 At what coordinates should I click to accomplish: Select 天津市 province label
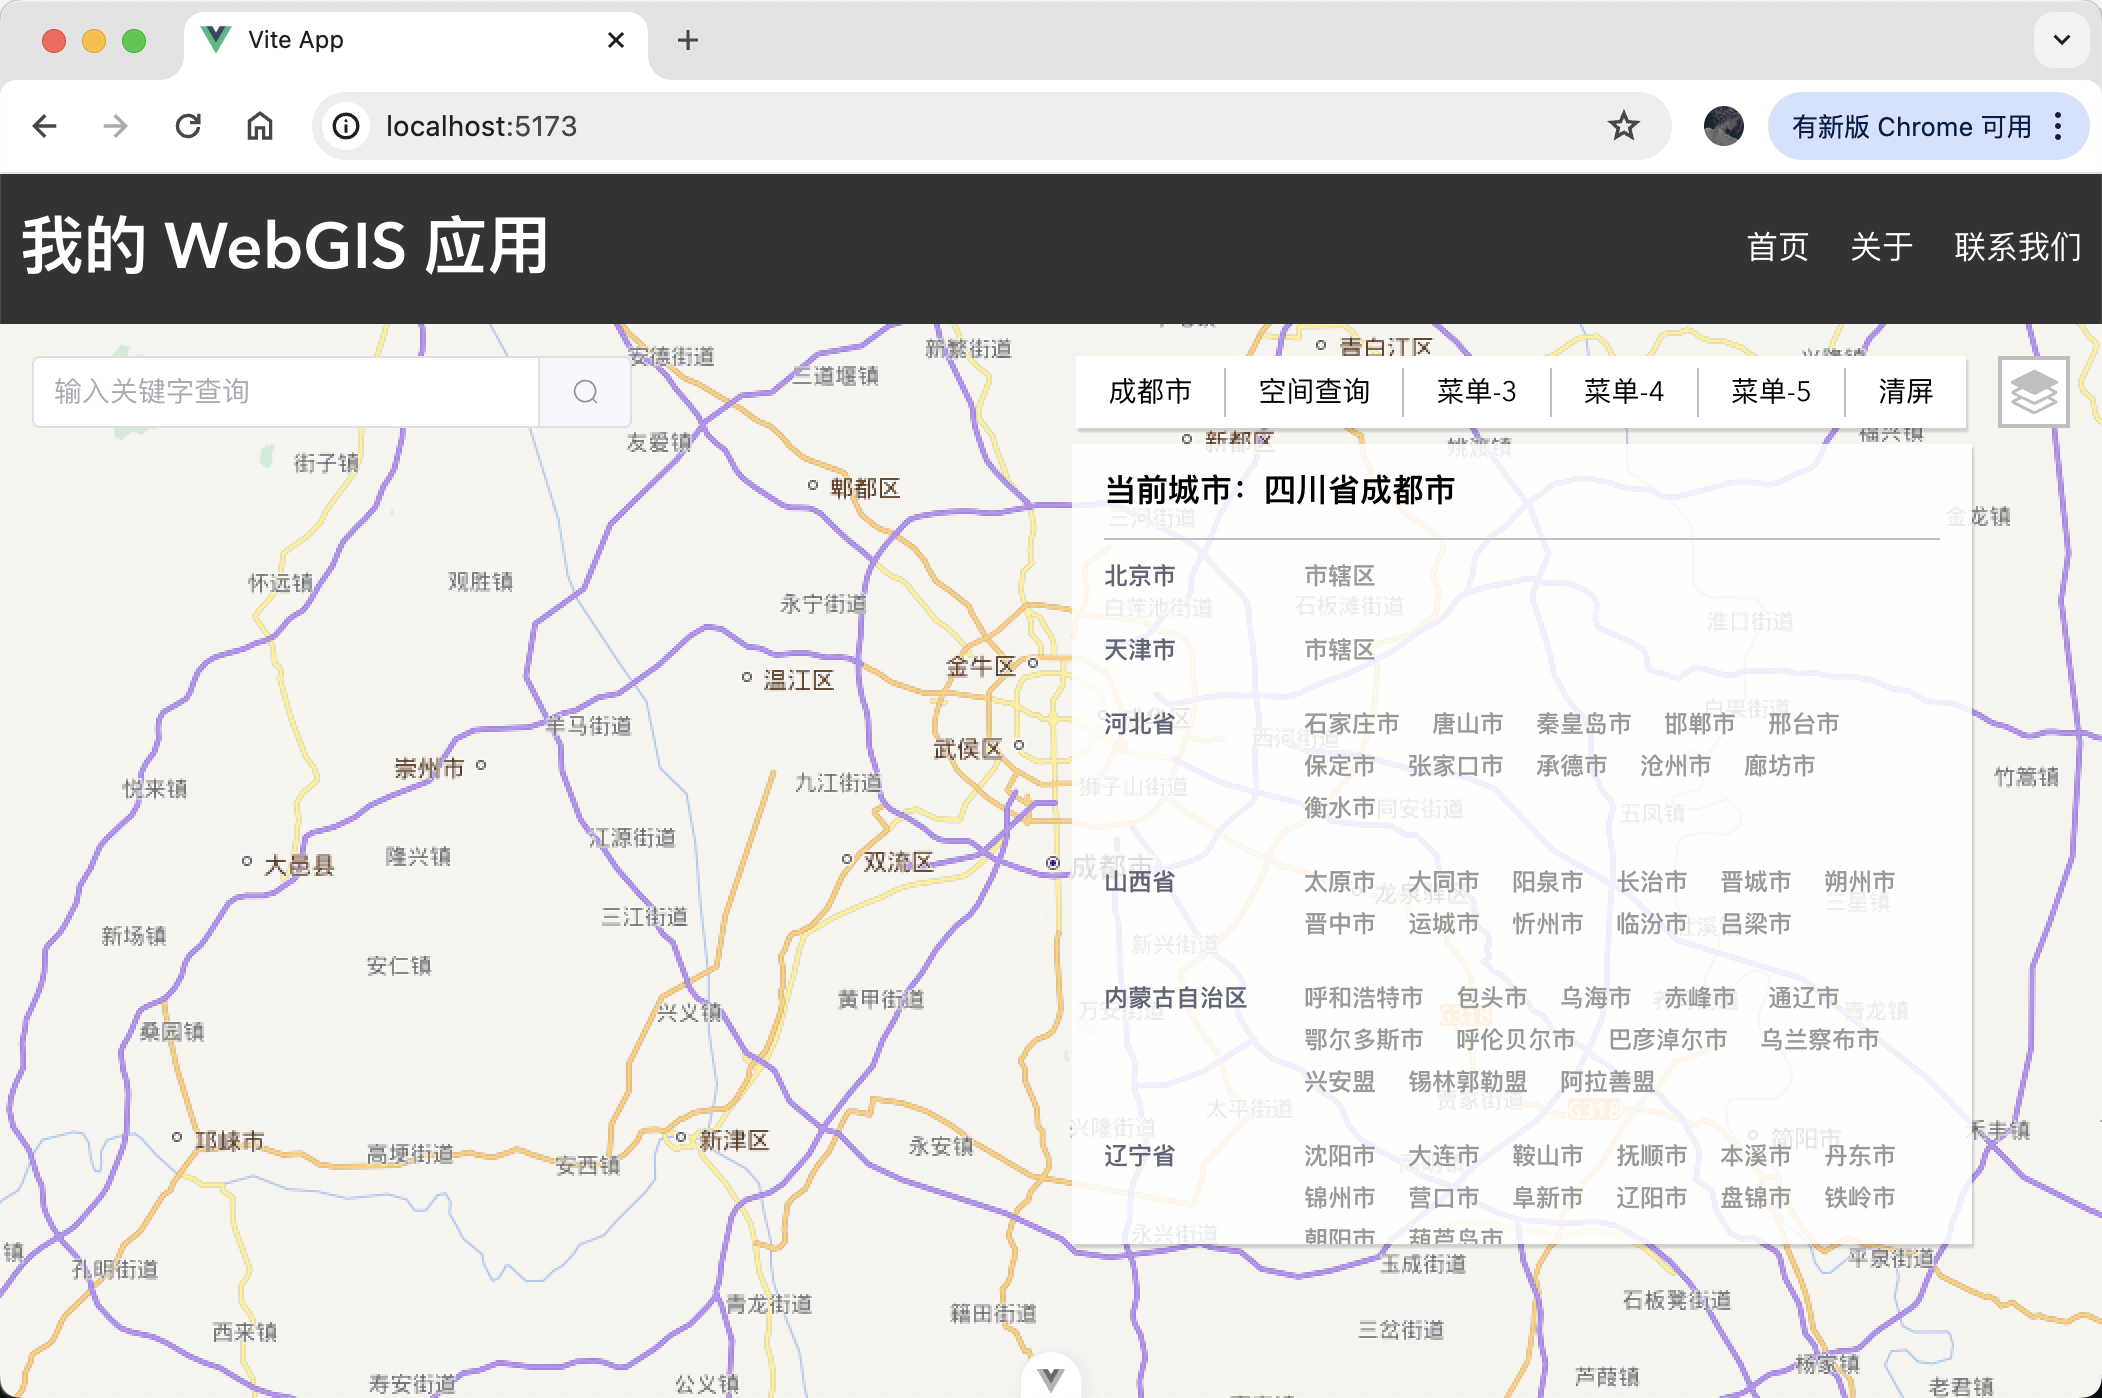point(1139,650)
